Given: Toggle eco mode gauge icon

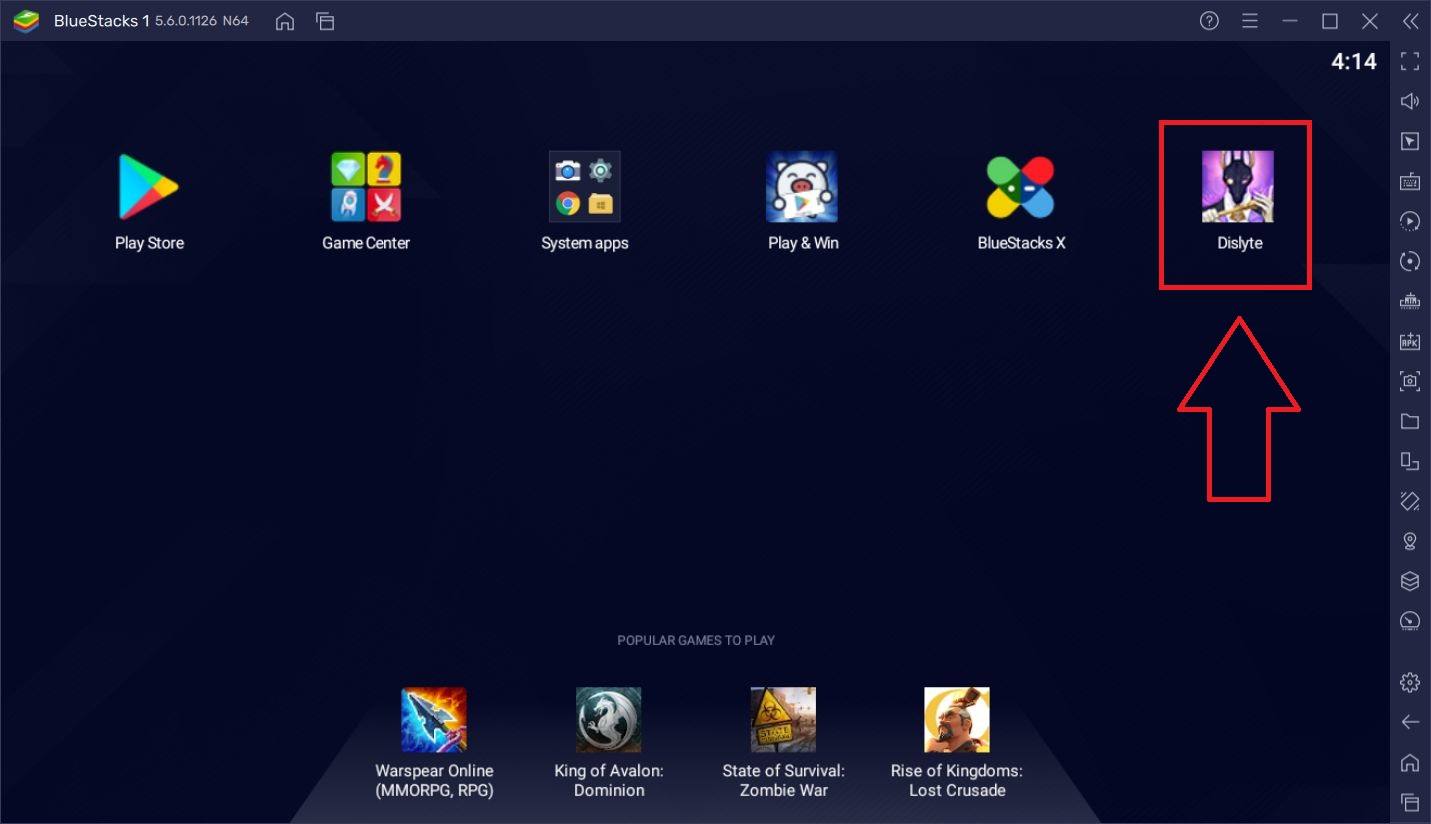Looking at the screenshot, I should [1410, 621].
